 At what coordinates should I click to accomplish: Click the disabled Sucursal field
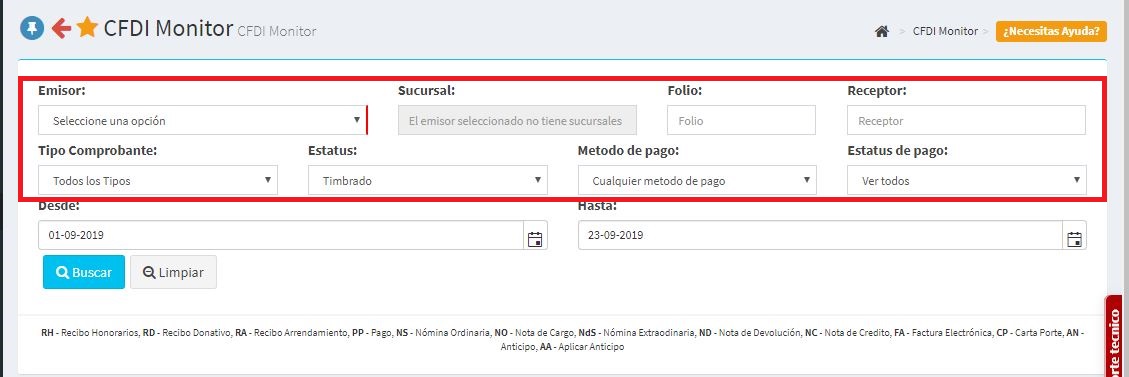(x=517, y=120)
